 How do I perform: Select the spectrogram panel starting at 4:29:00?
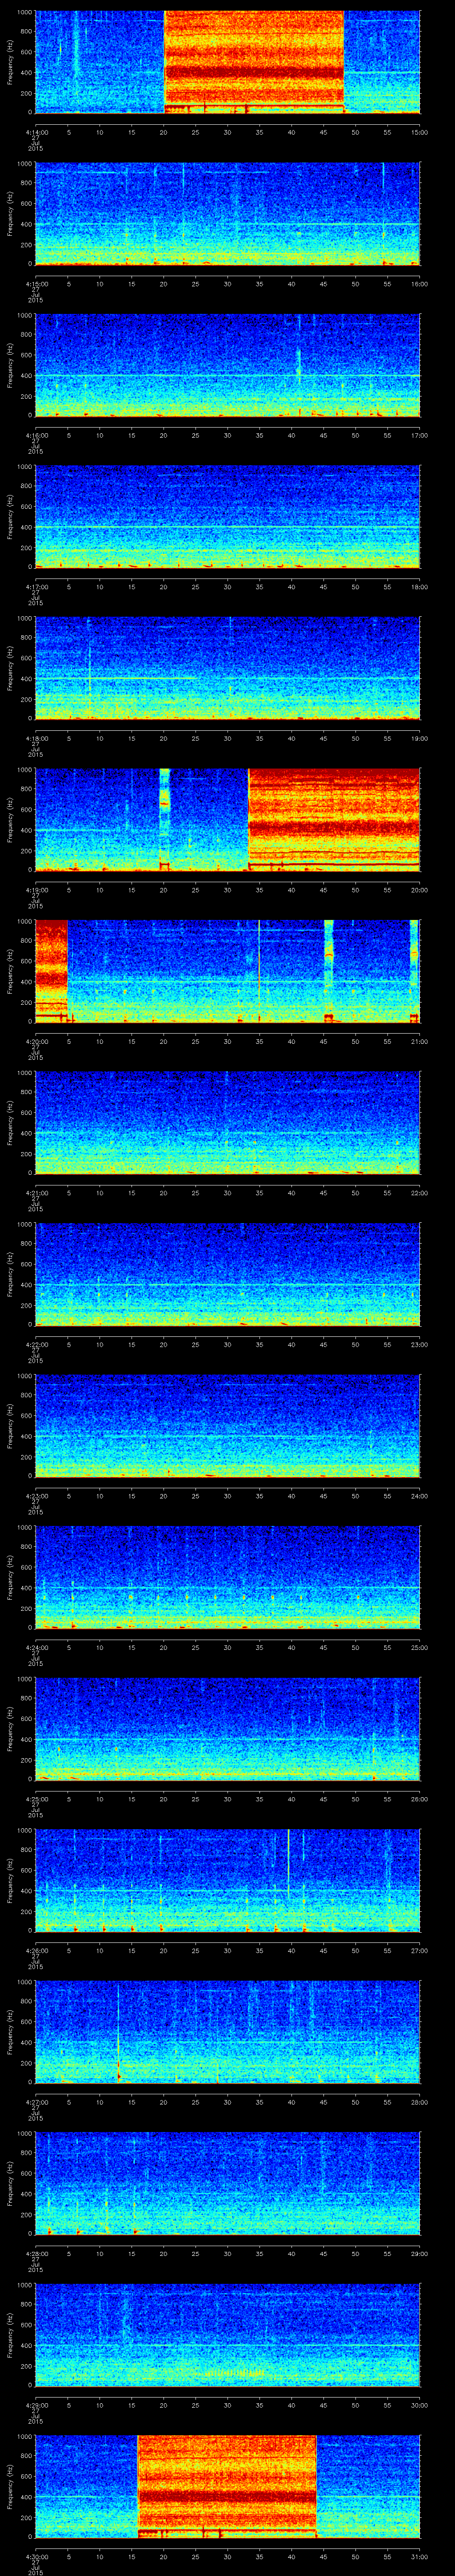tap(227, 2336)
